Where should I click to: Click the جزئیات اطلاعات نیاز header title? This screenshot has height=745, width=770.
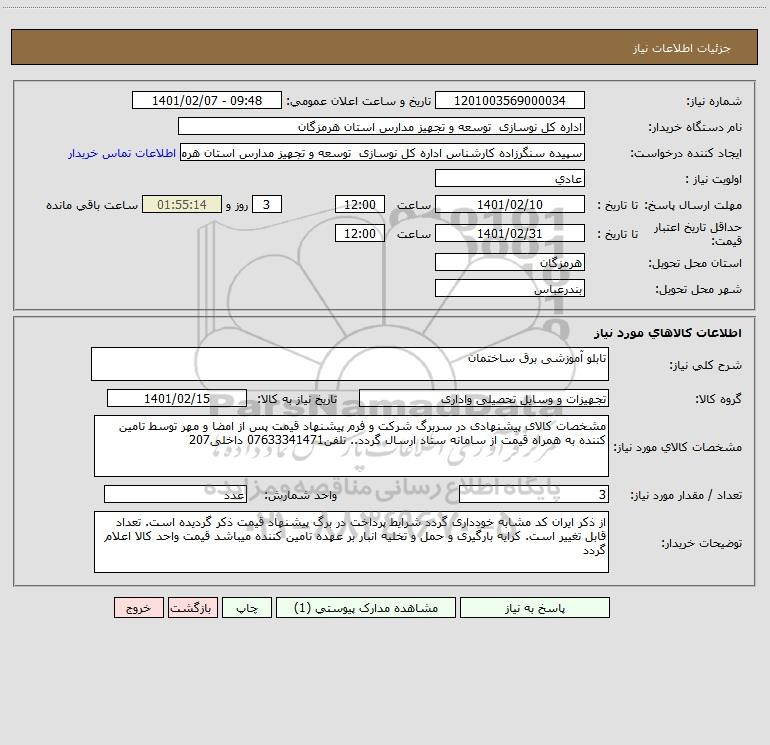click(682, 48)
